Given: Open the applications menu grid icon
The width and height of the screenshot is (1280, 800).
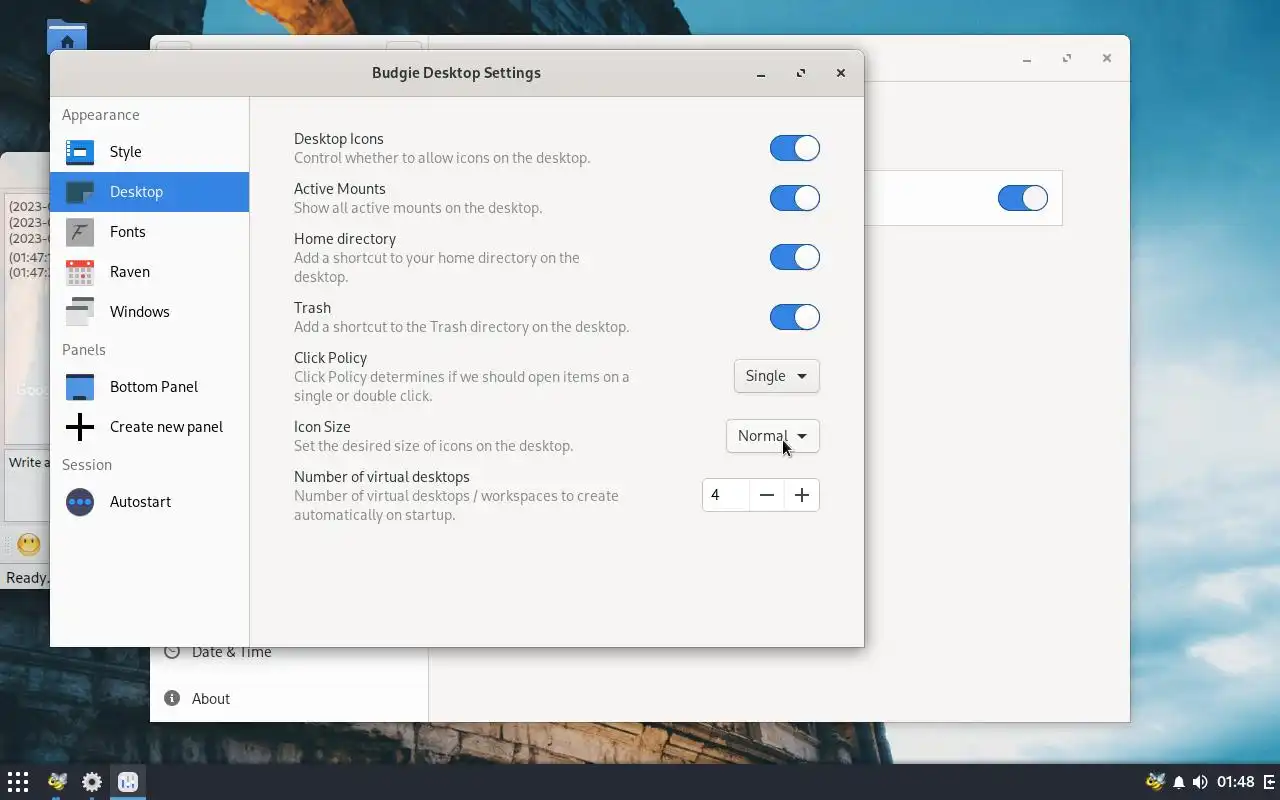Looking at the screenshot, I should [18, 782].
